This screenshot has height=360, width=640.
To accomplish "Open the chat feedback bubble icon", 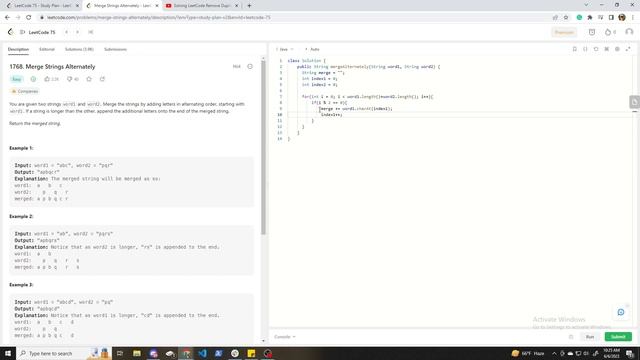I will (621, 312).
